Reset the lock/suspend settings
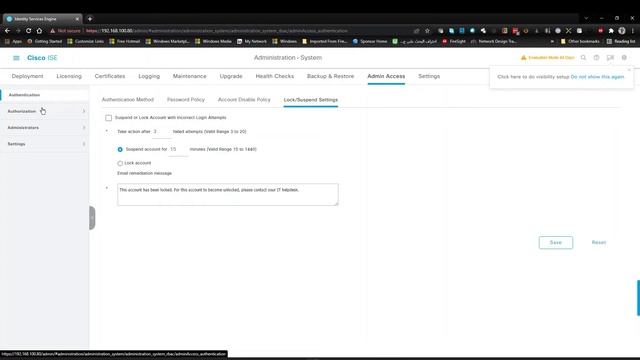 coord(599,242)
